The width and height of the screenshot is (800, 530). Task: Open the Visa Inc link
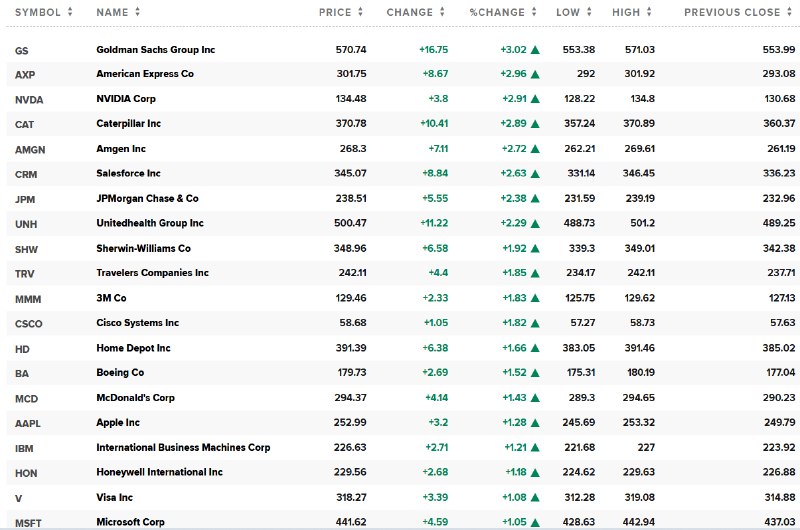pyautogui.click(x=114, y=497)
